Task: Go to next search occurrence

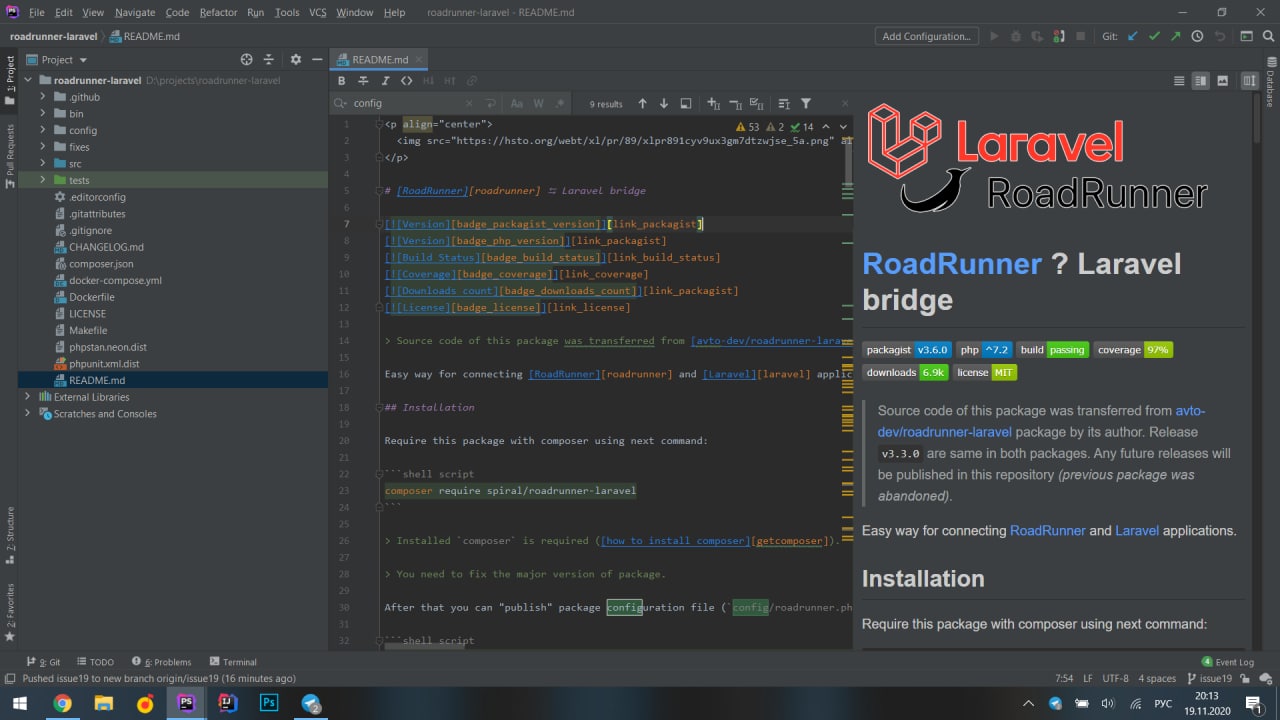Action: click(663, 103)
